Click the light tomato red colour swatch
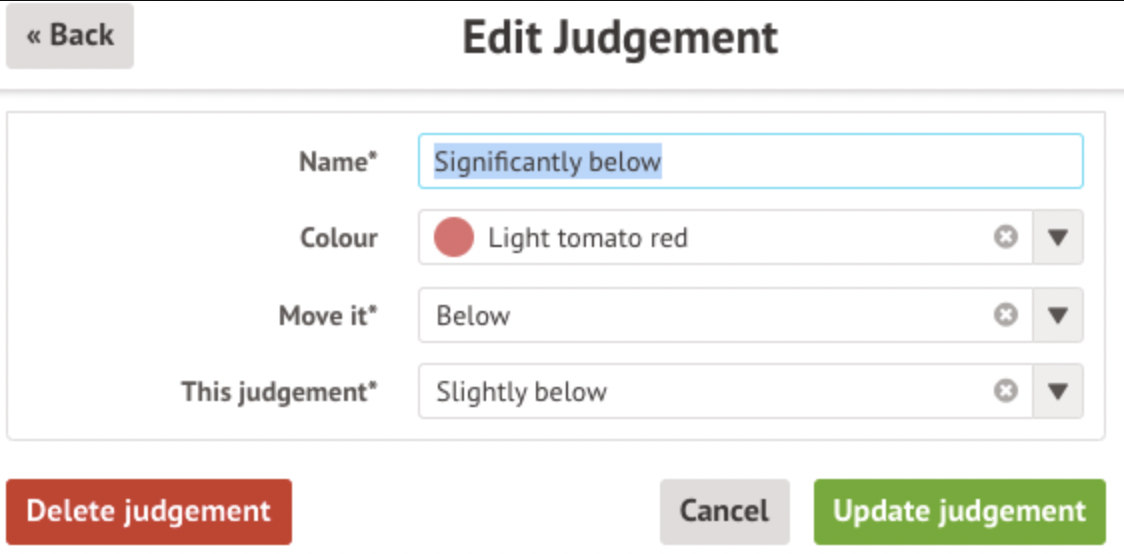Viewport: 1124px width, 554px height. point(453,238)
